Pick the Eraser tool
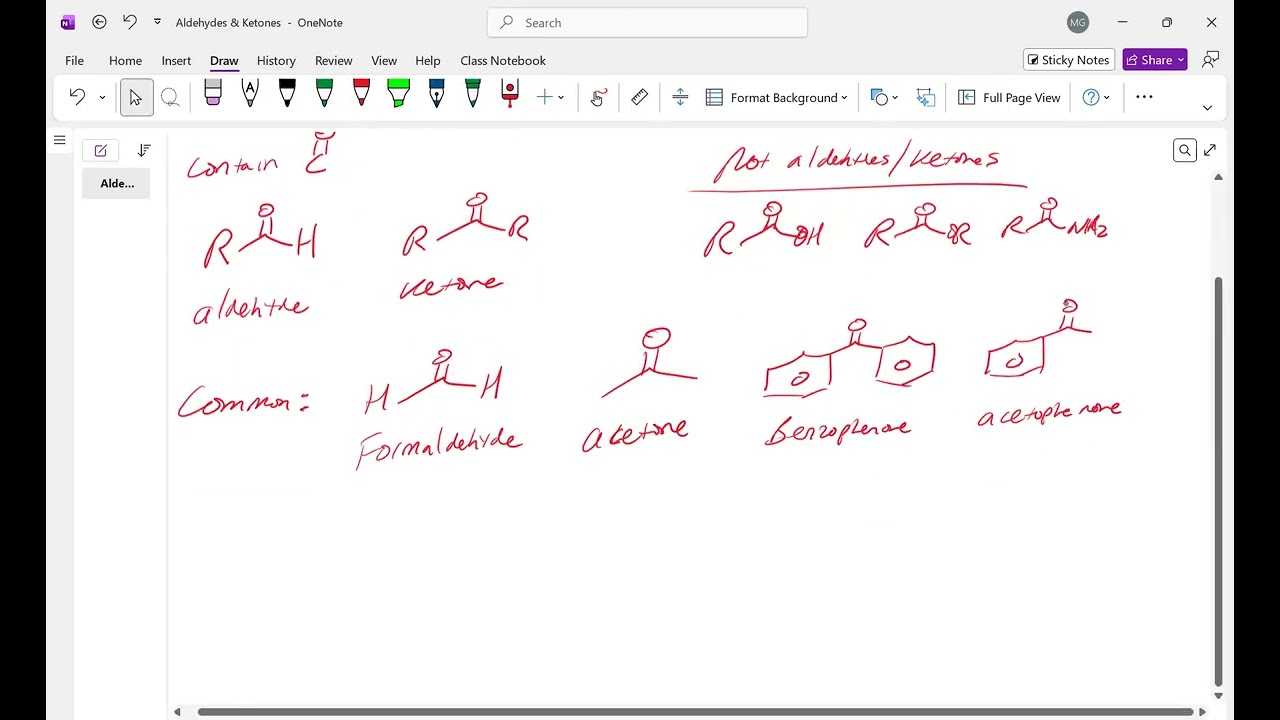The height and width of the screenshot is (720, 1280). pyautogui.click(x=213, y=94)
